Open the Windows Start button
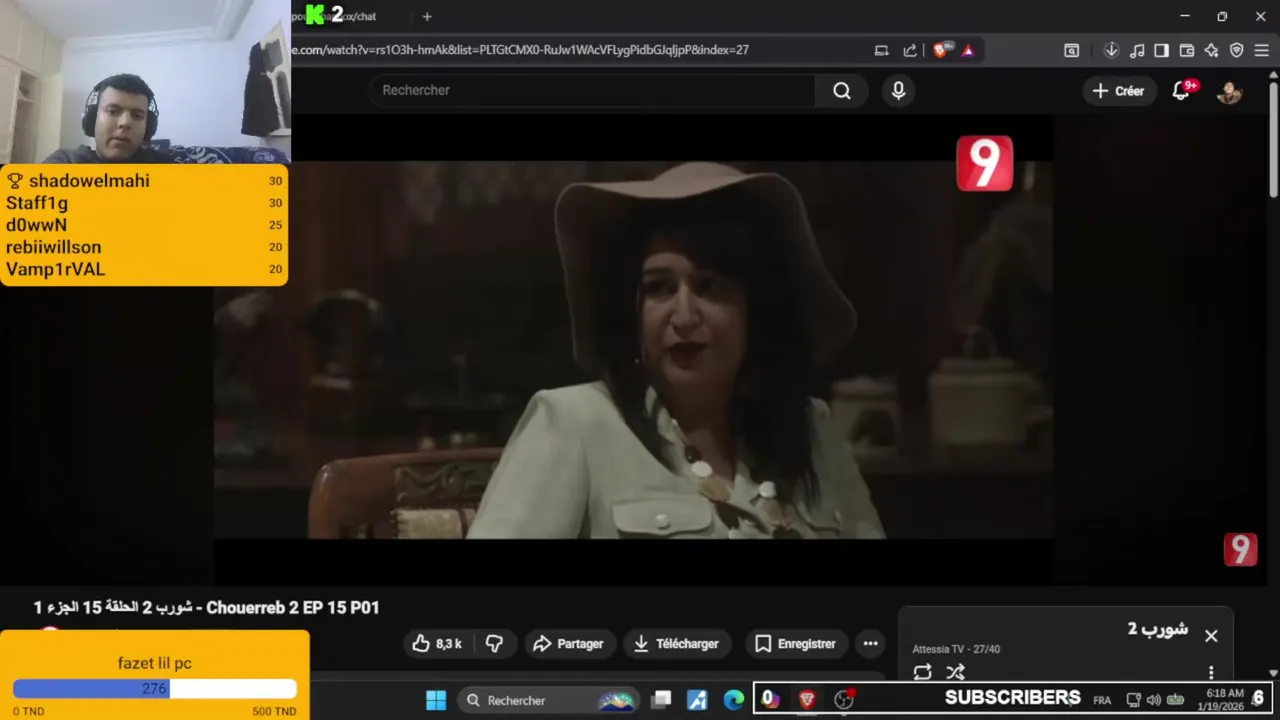The height and width of the screenshot is (720, 1280). coord(436,700)
